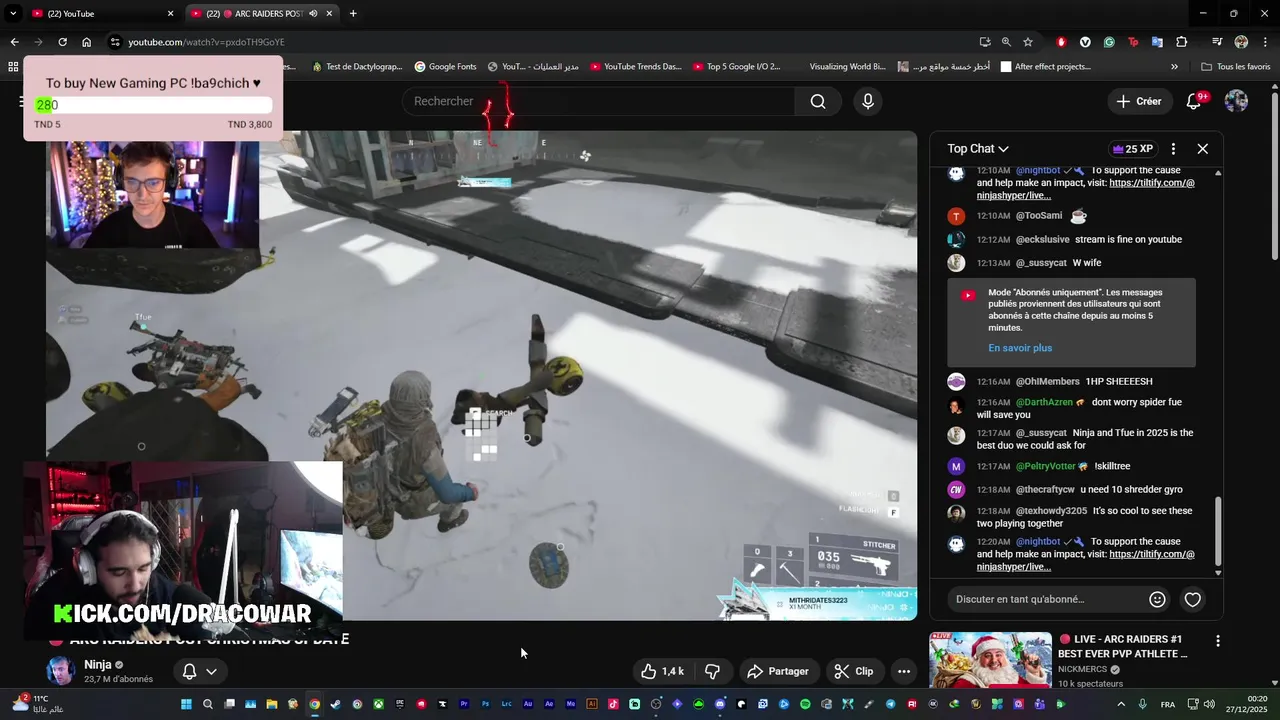This screenshot has width=1280, height=720.
Task: Open the 'Visualizing World Bi...' bookmark
Action: click(x=847, y=67)
